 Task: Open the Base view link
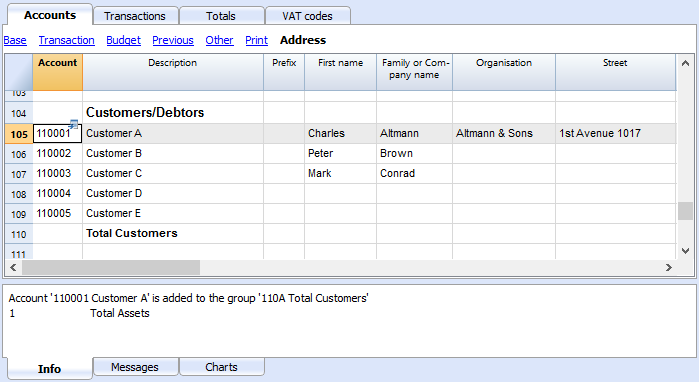point(15,40)
